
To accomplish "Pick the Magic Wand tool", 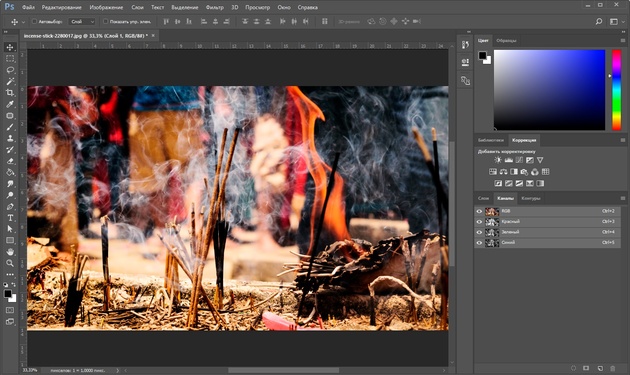I will tap(10, 82).
